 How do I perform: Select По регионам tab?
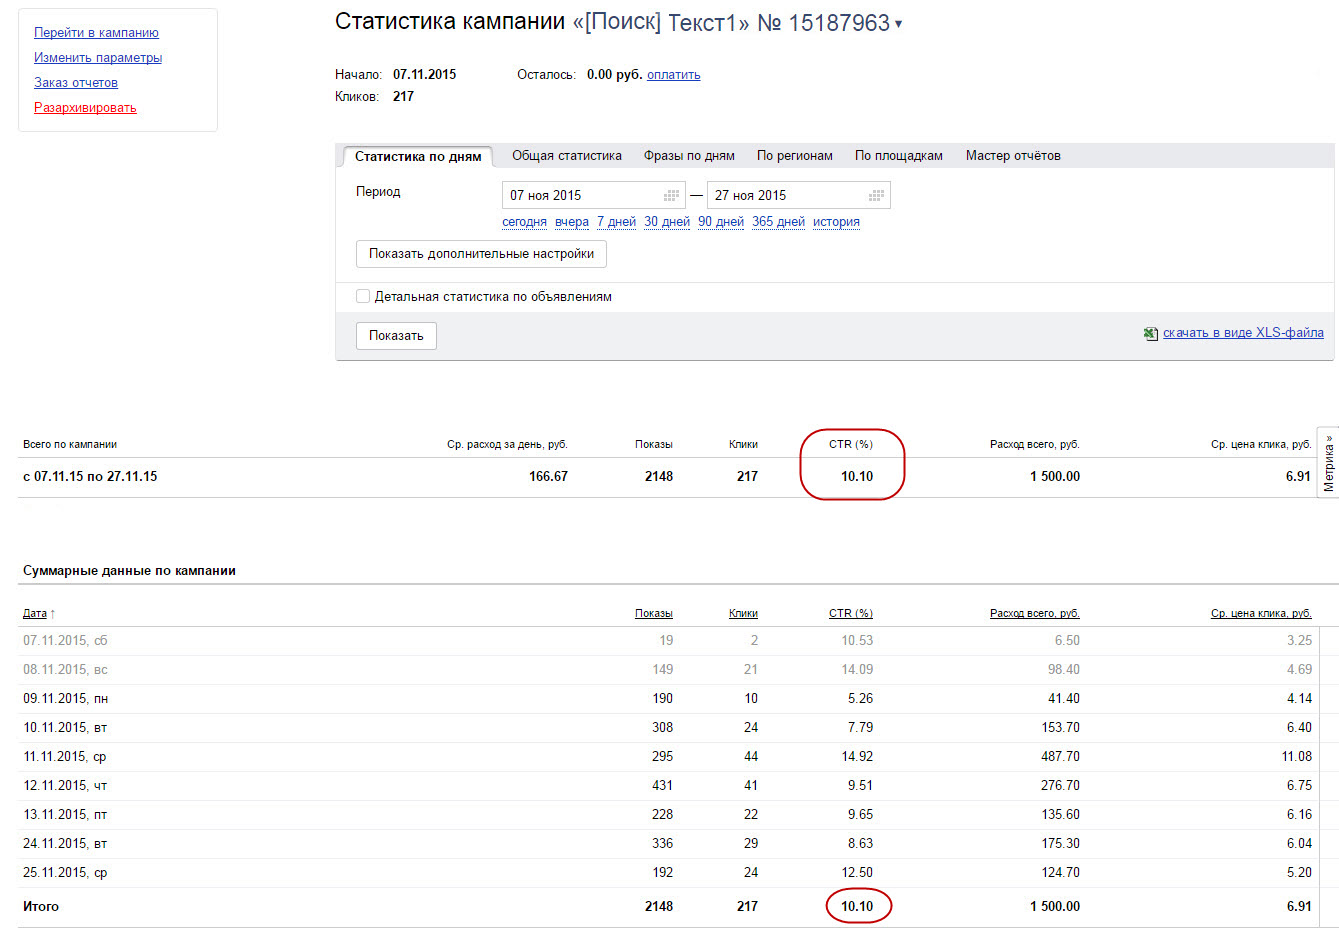tap(795, 156)
